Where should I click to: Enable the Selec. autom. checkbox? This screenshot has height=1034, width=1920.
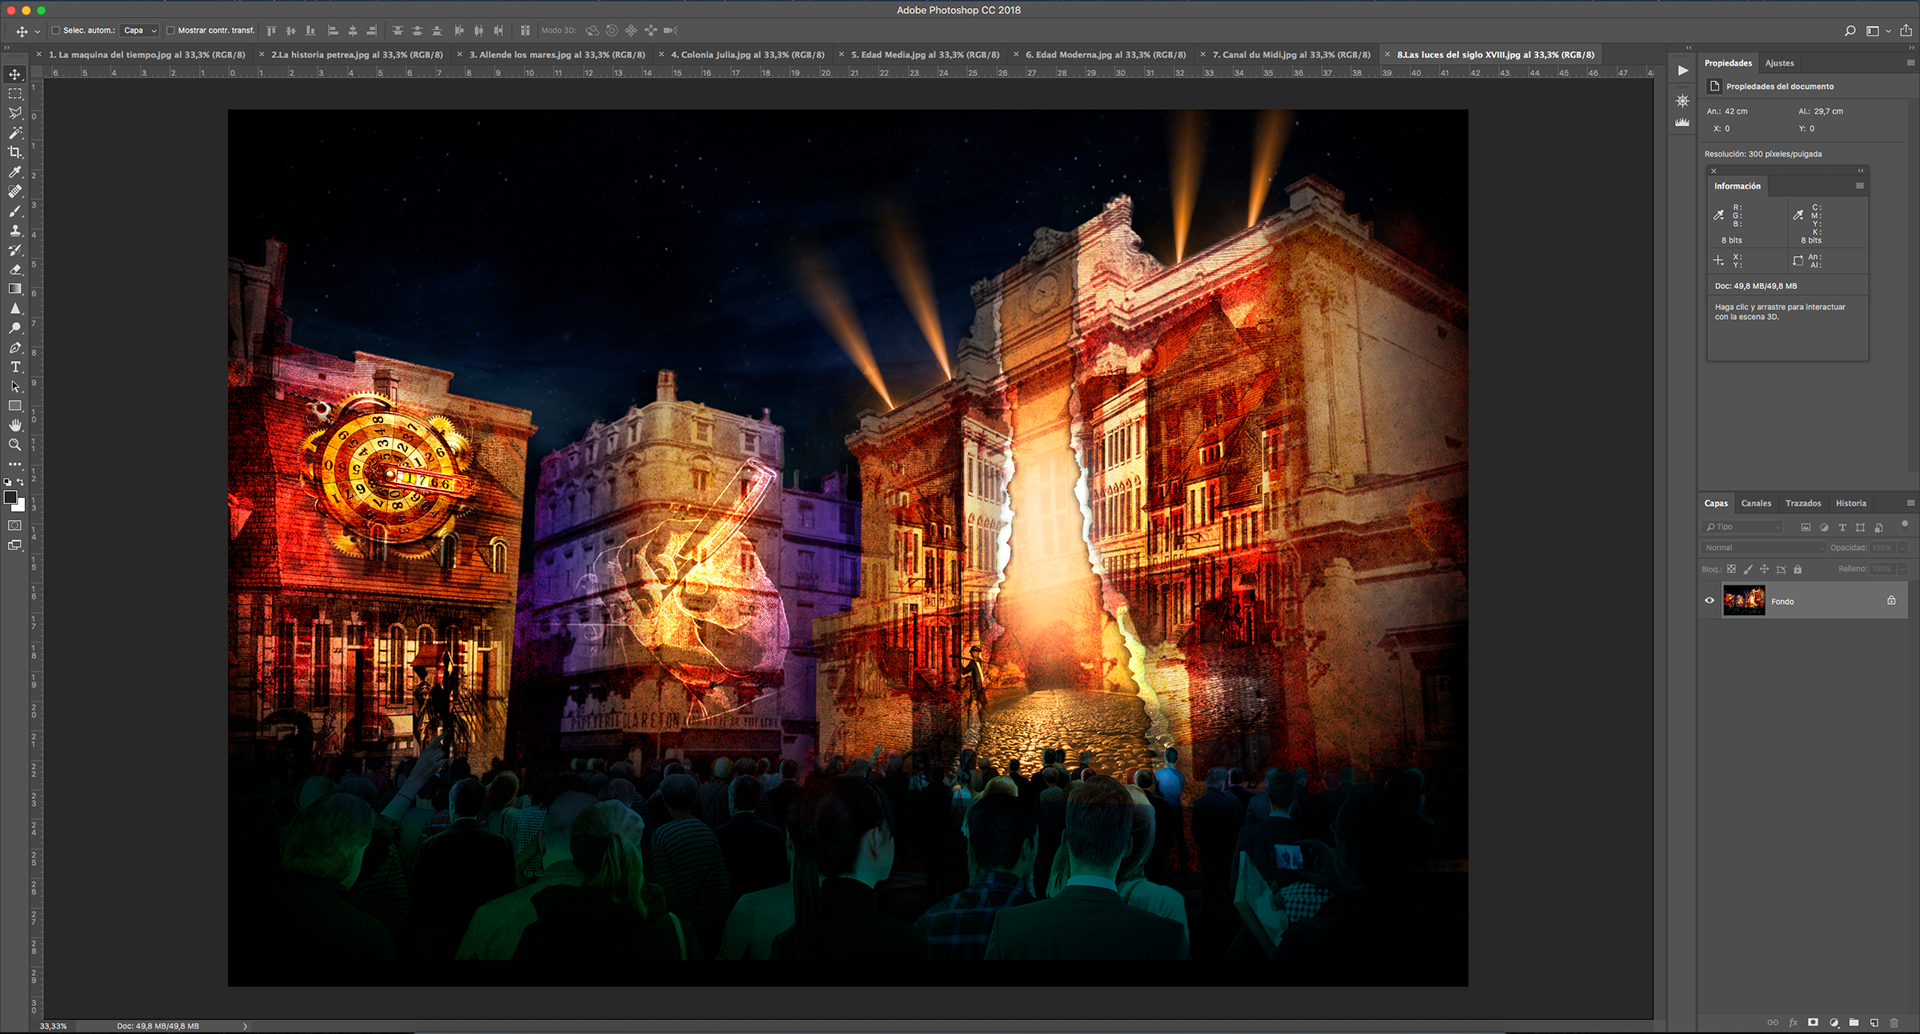(56, 31)
